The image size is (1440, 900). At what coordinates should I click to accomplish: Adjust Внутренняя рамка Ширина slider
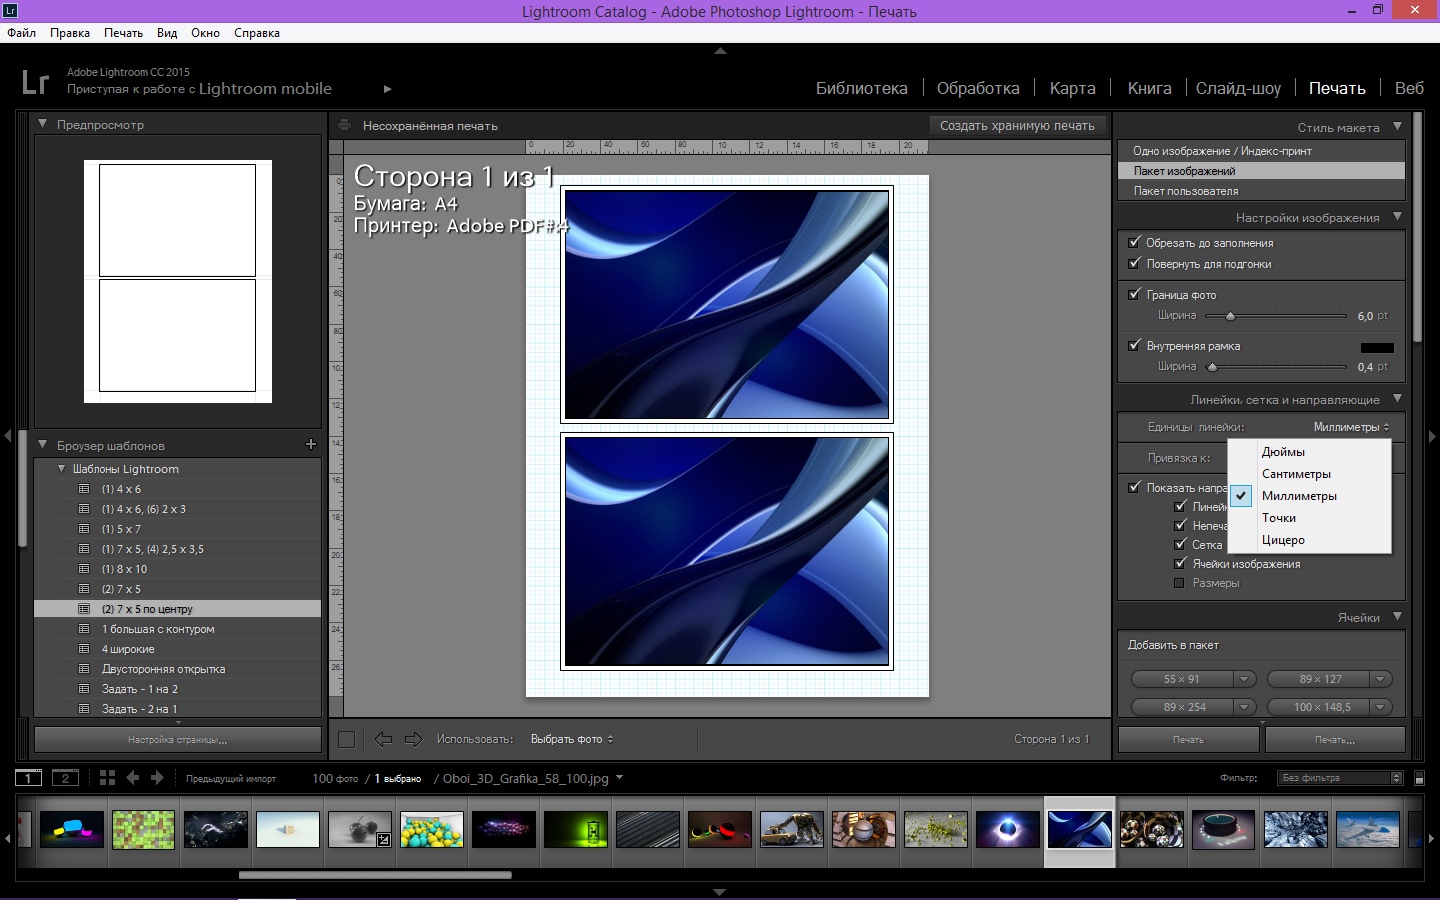(1212, 367)
